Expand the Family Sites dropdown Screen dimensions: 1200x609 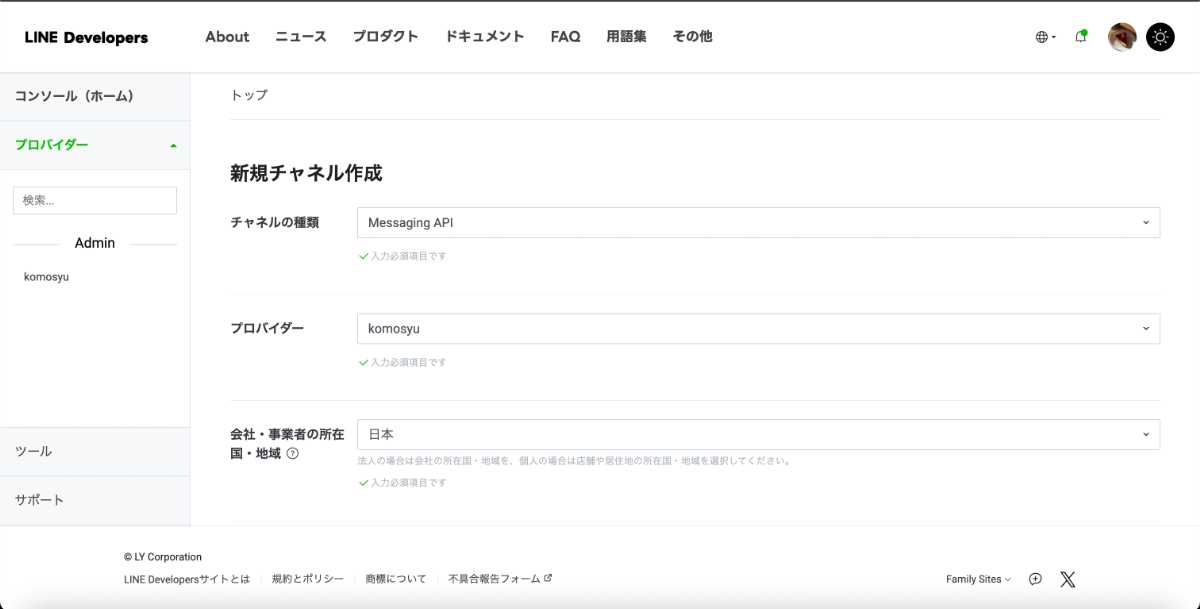tap(978, 579)
